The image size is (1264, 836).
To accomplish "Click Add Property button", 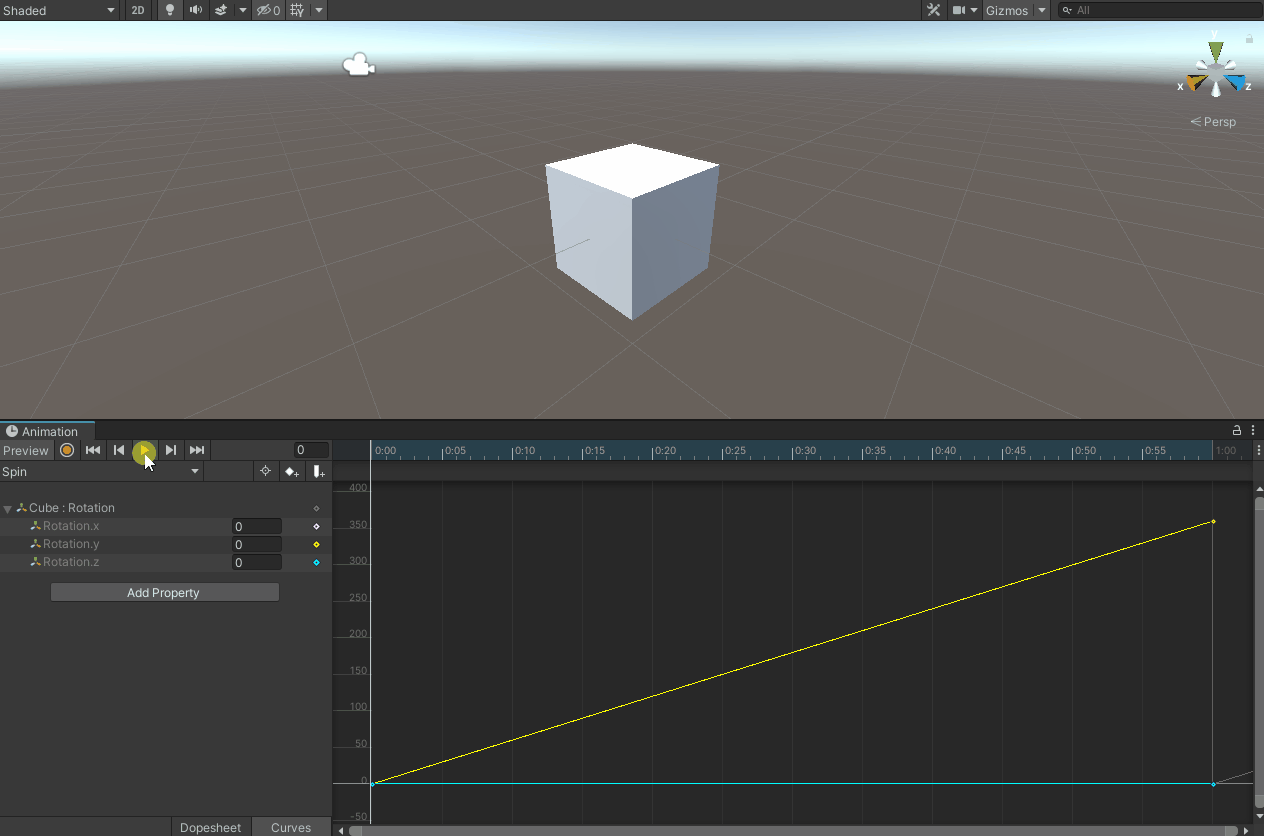I will point(165,593).
